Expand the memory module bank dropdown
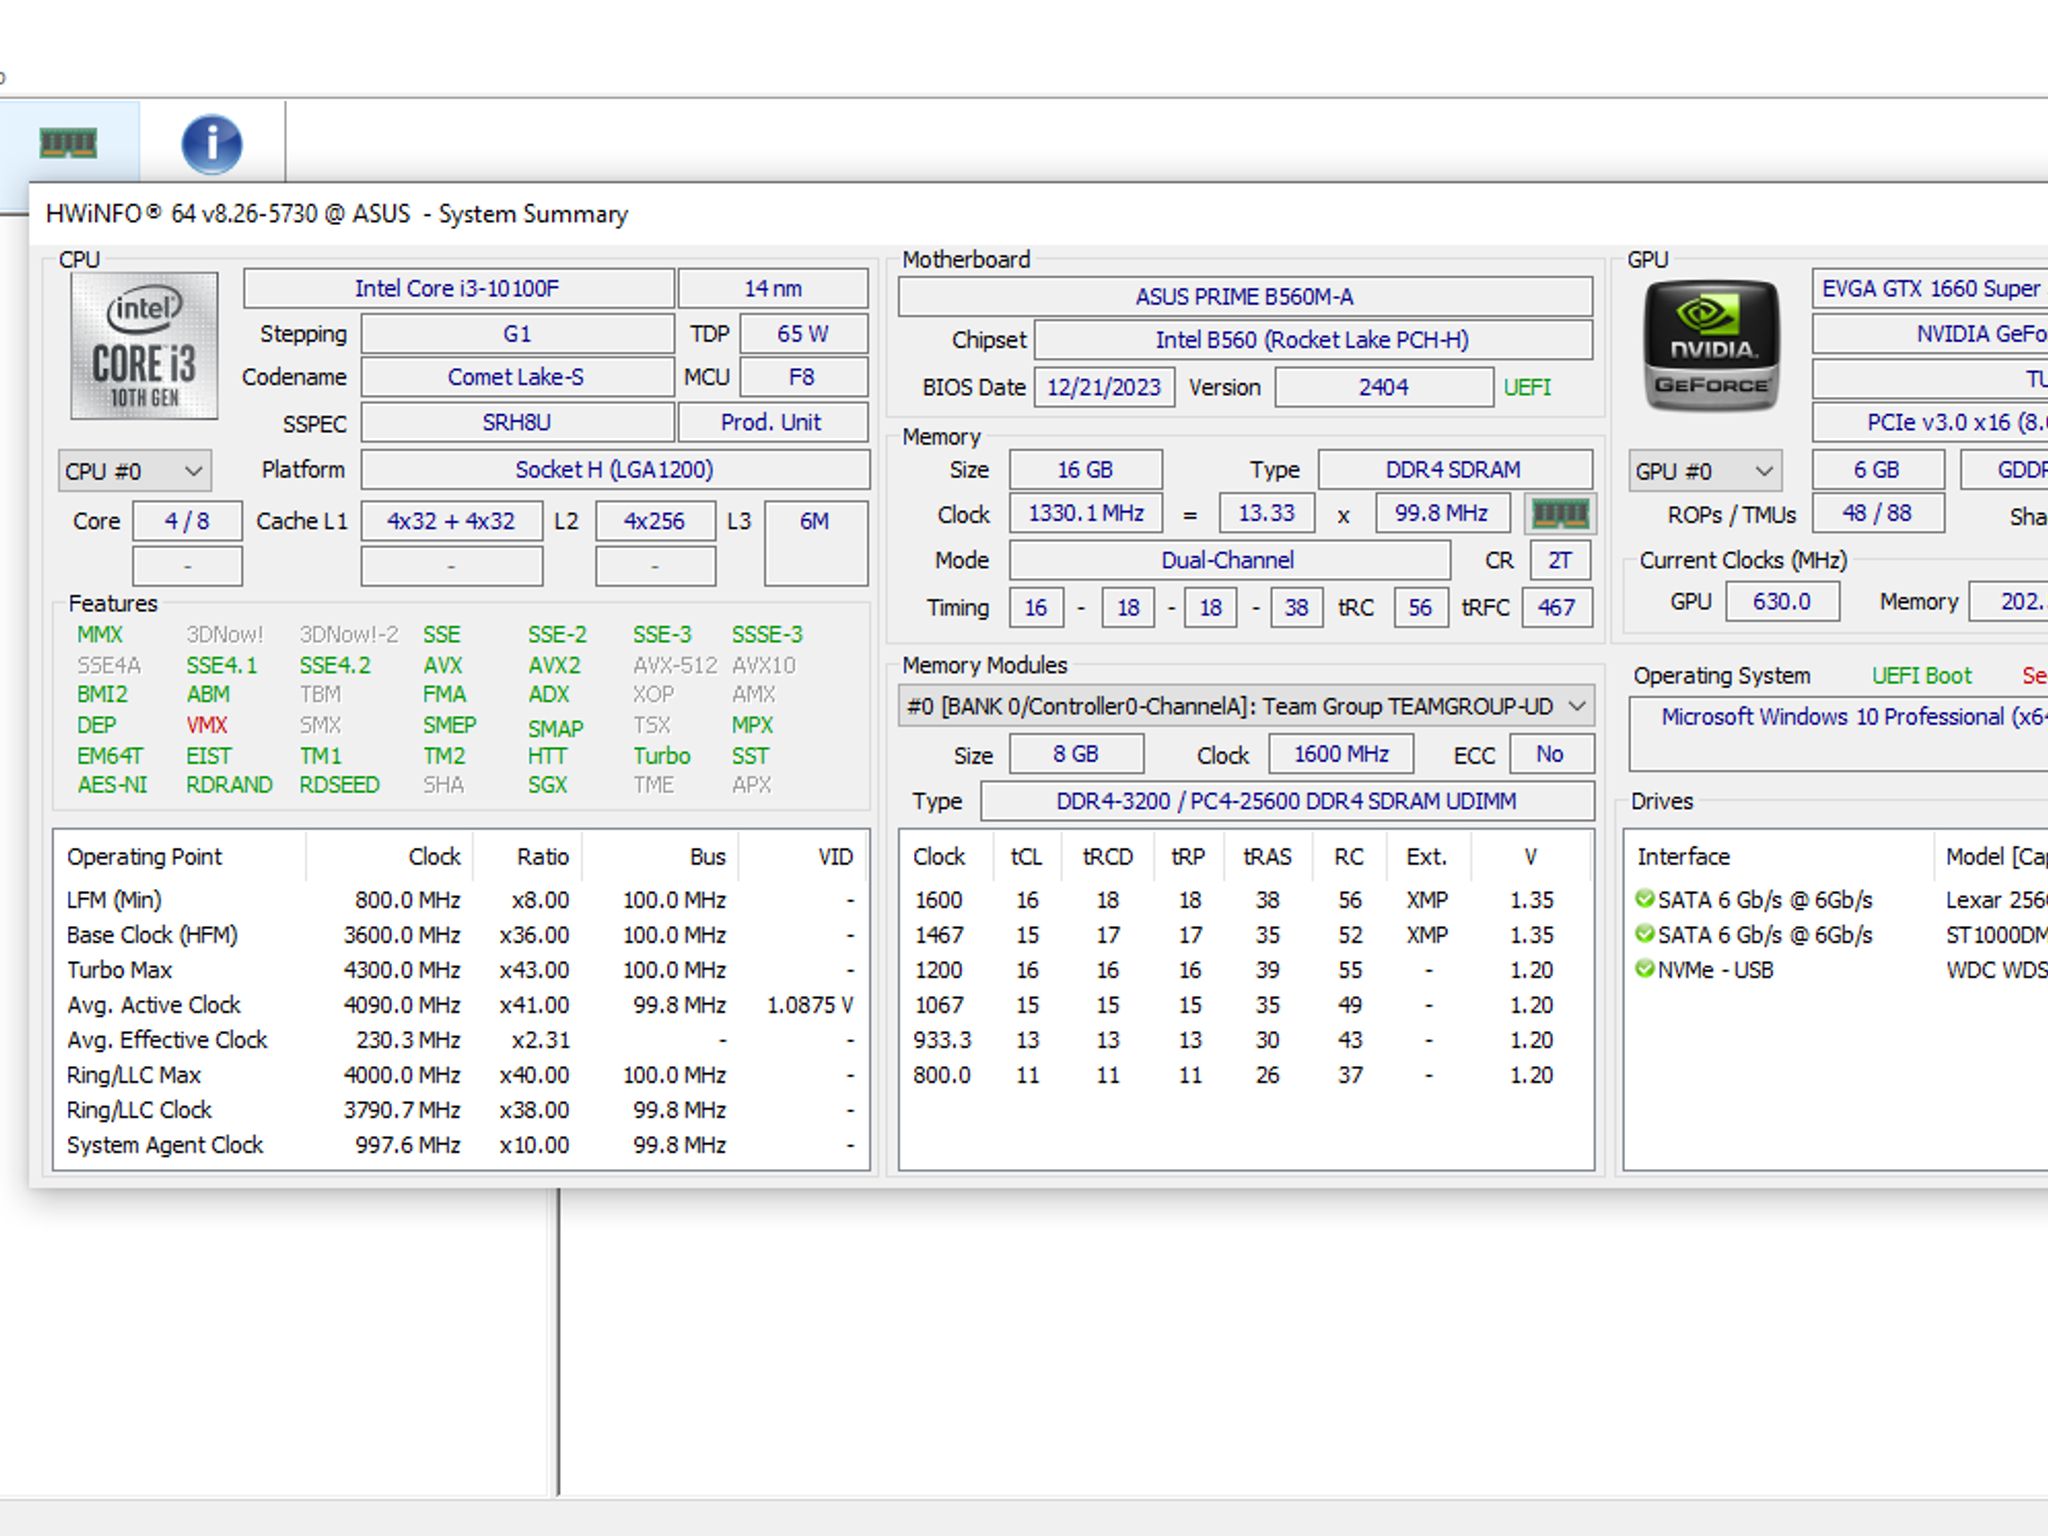 (1245, 706)
